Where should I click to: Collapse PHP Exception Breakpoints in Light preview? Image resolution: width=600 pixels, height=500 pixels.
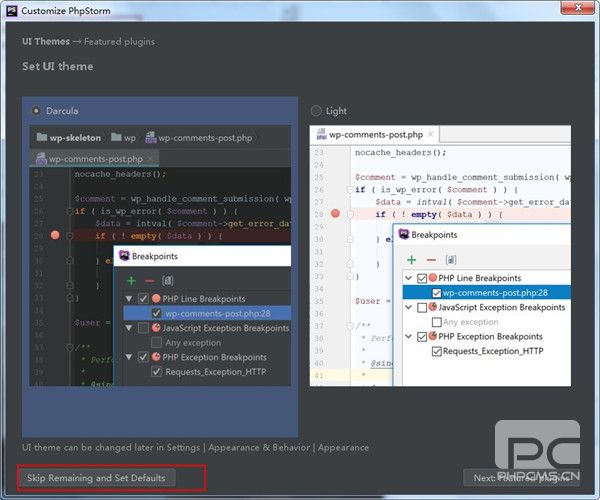tap(409, 337)
